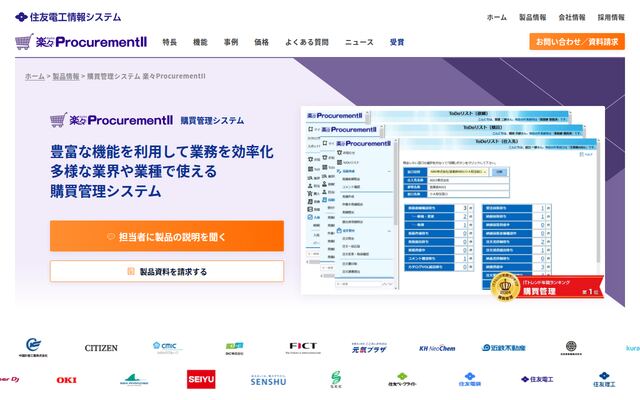Click the red SEIYU customer logo
The image size is (640, 400).
click(x=201, y=379)
